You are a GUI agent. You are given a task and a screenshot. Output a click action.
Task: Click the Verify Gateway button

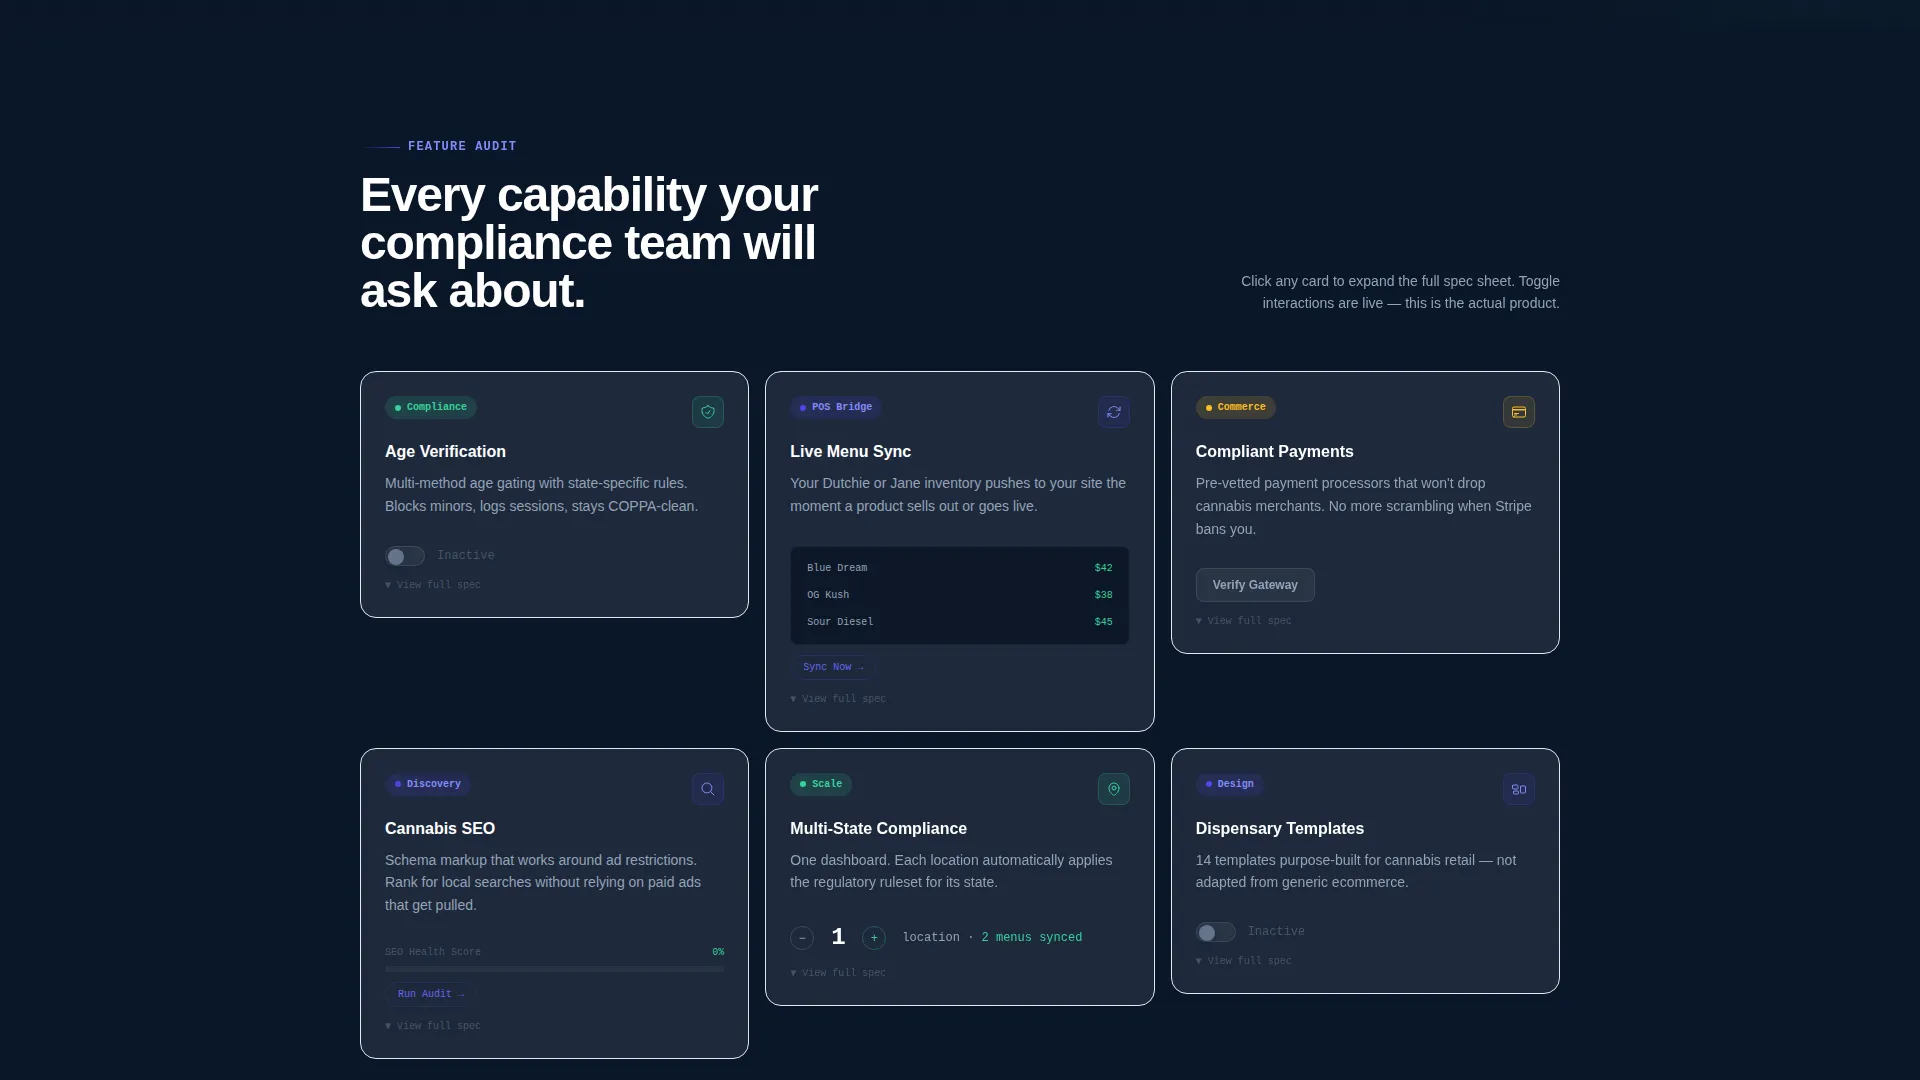click(1255, 585)
